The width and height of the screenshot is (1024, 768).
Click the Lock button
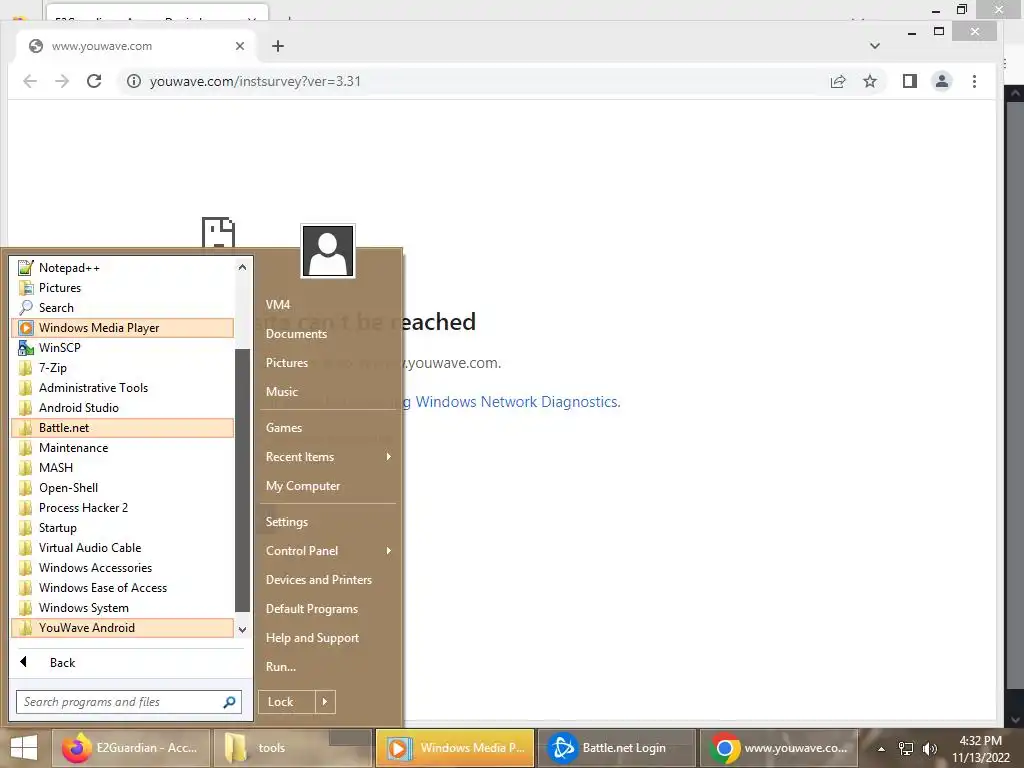coord(287,702)
